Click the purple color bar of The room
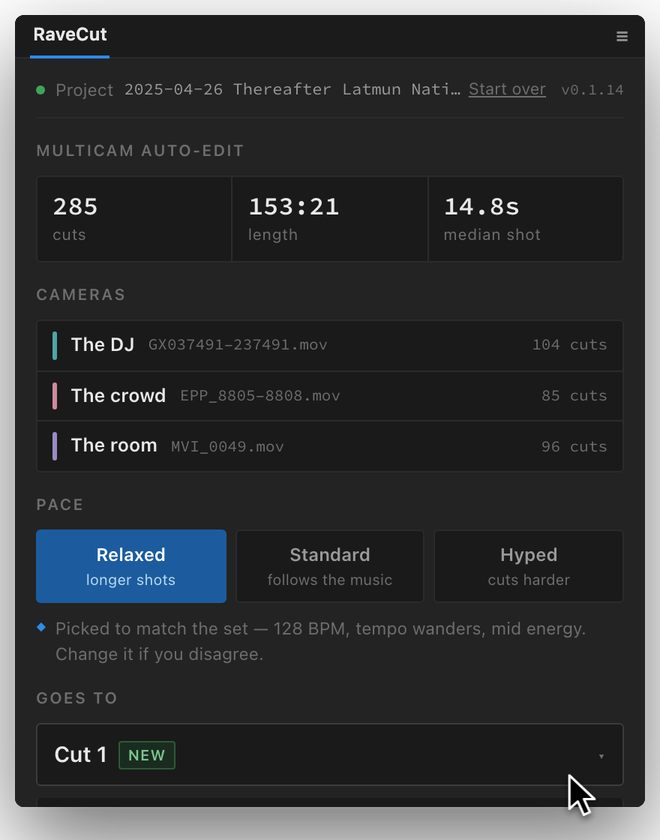 (x=55, y=446)
